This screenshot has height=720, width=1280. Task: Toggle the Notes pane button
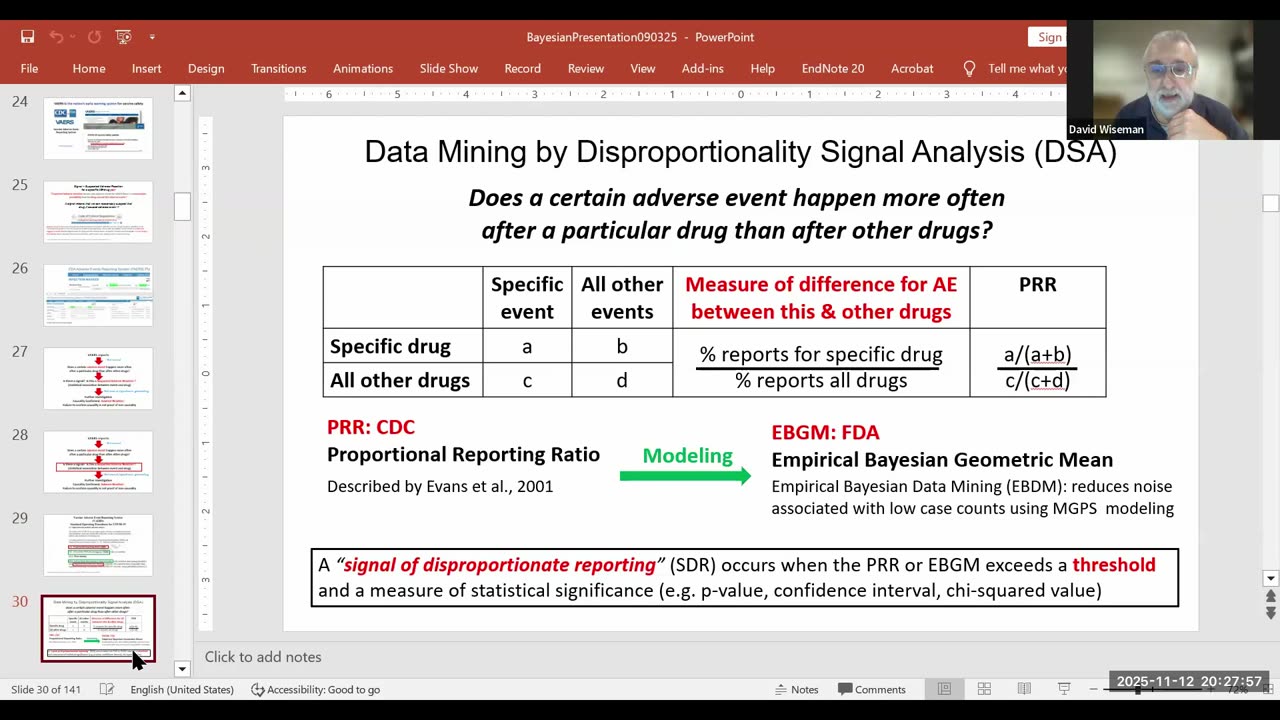point(797,689)
